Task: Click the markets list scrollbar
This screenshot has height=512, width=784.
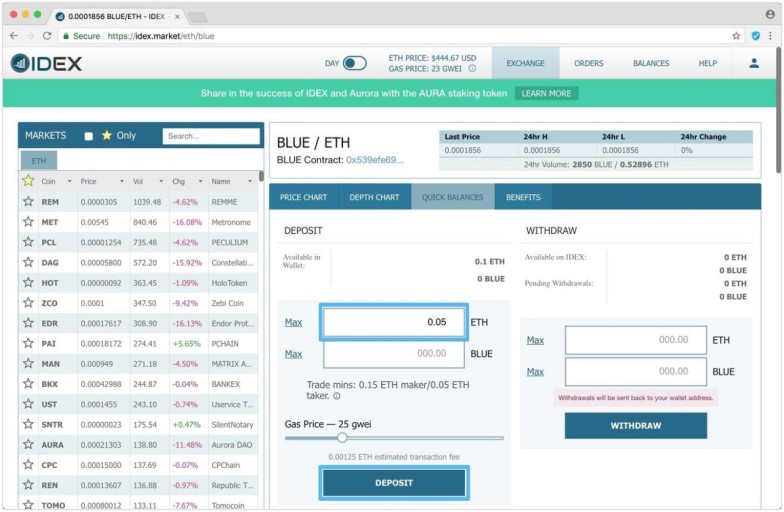Action: (261, 176)
